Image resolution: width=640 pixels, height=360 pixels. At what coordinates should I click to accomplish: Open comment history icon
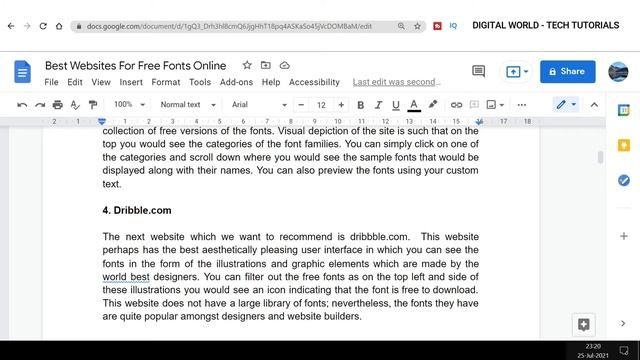tap(478, 71)
